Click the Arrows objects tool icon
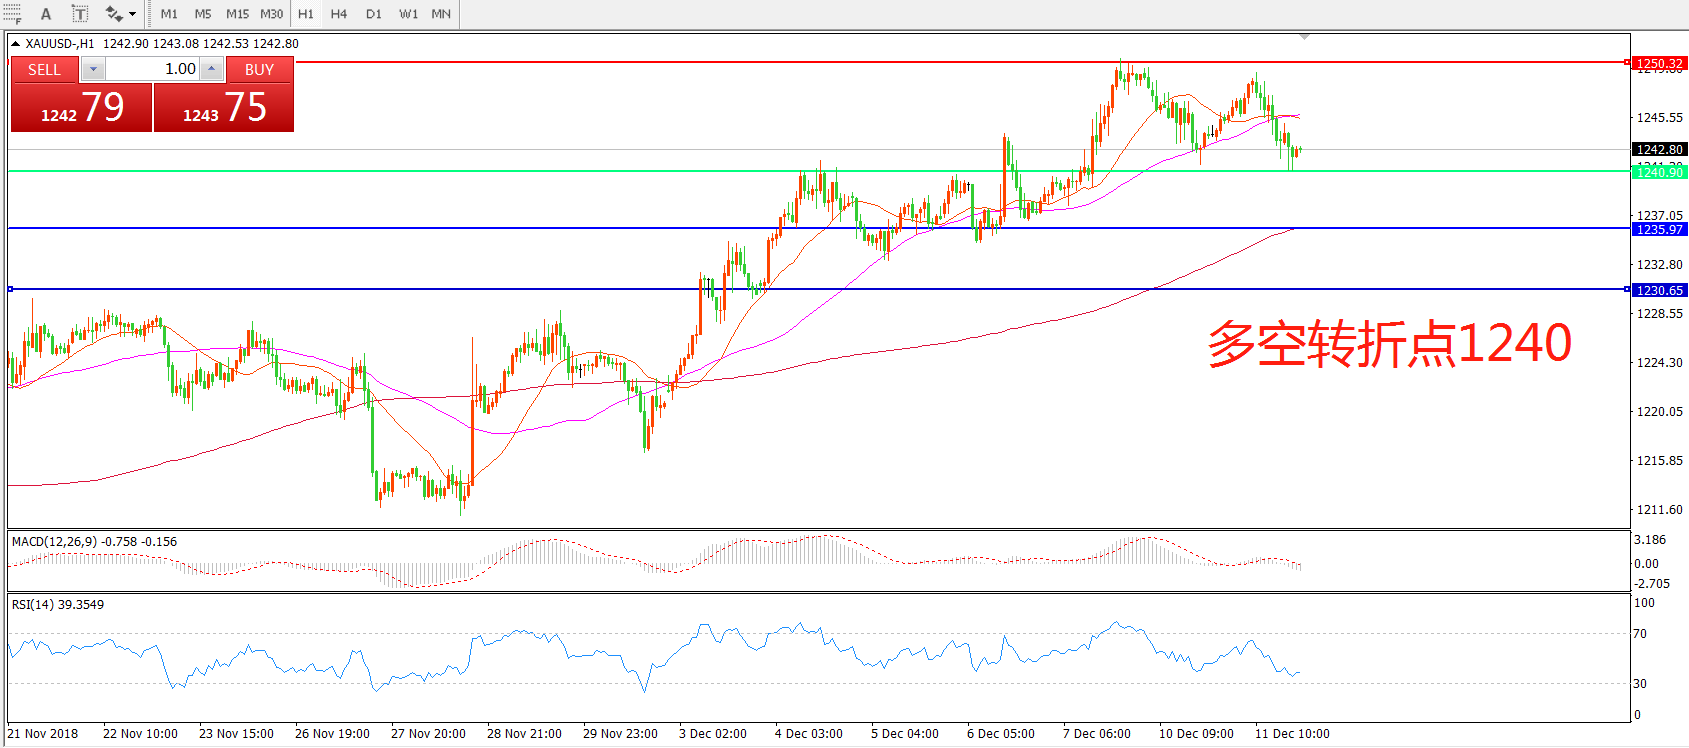The width and height of the screenshot is (1689, 748). (114, 14)
